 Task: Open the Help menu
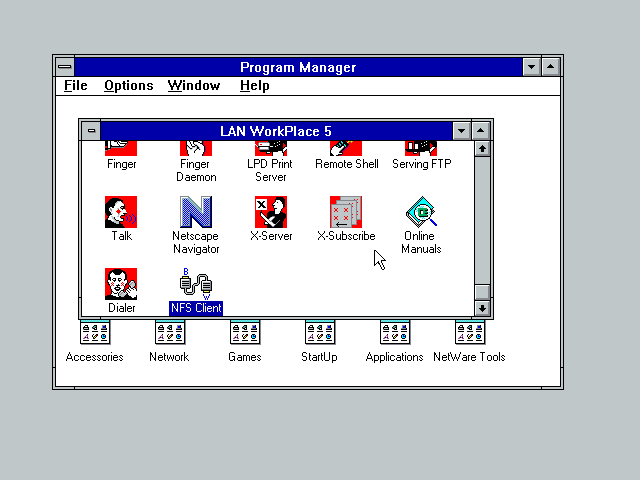255,86
